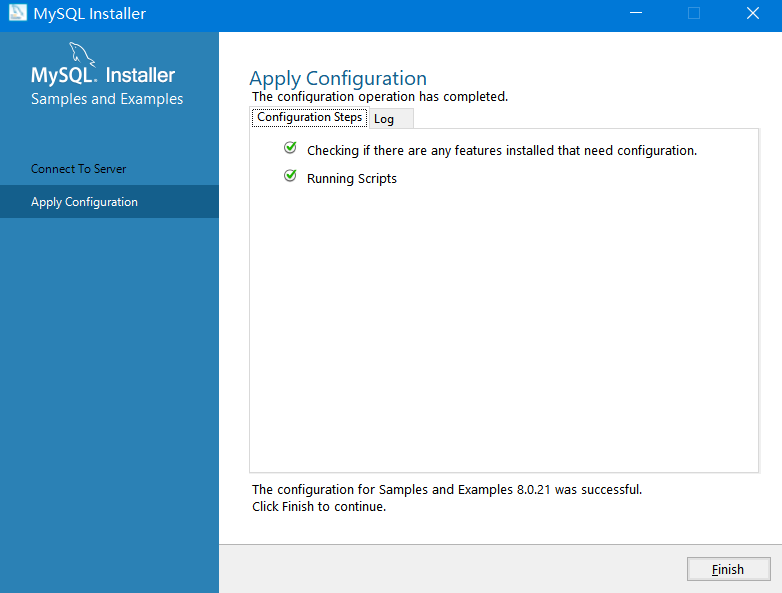782x593 pixels.
Task: Click the 'Checking if there are any features' step text
Action: pyautogui.click(x=501, y=151)
